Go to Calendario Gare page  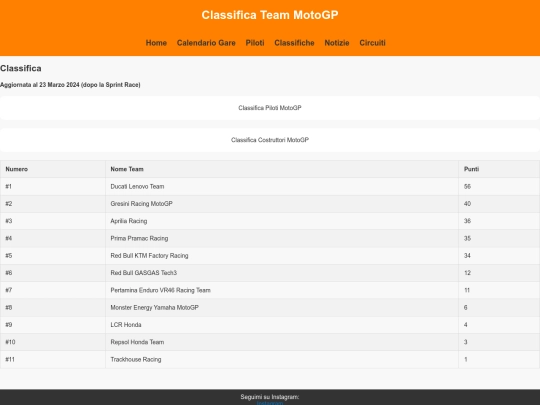pos(206,43)
